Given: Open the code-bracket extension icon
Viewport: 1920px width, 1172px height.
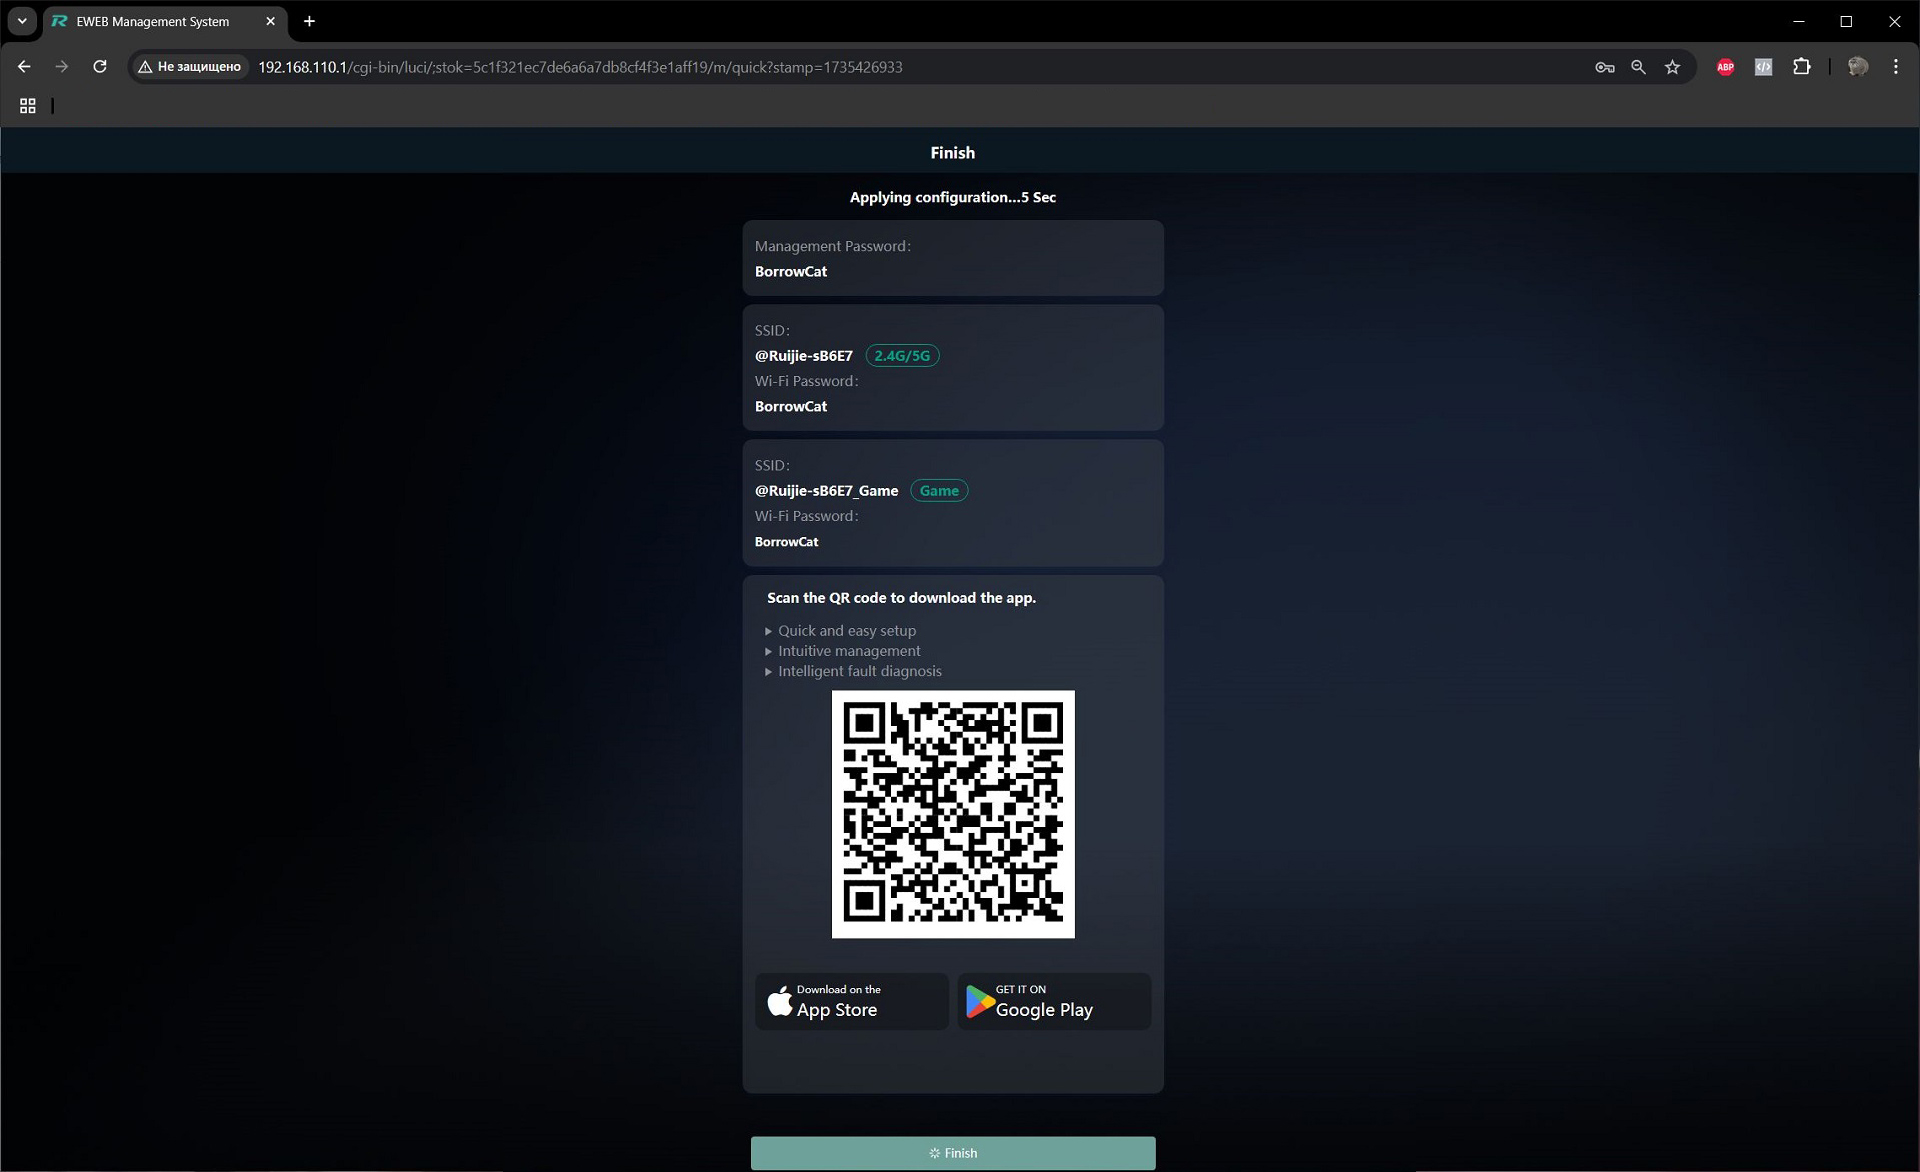Looking at the screenshot, I should (1763, 67).
